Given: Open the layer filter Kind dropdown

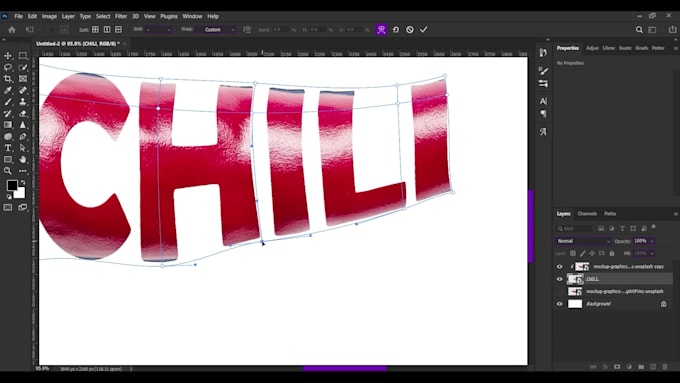Looking at the screenshot, I should [x=575, y=228].
